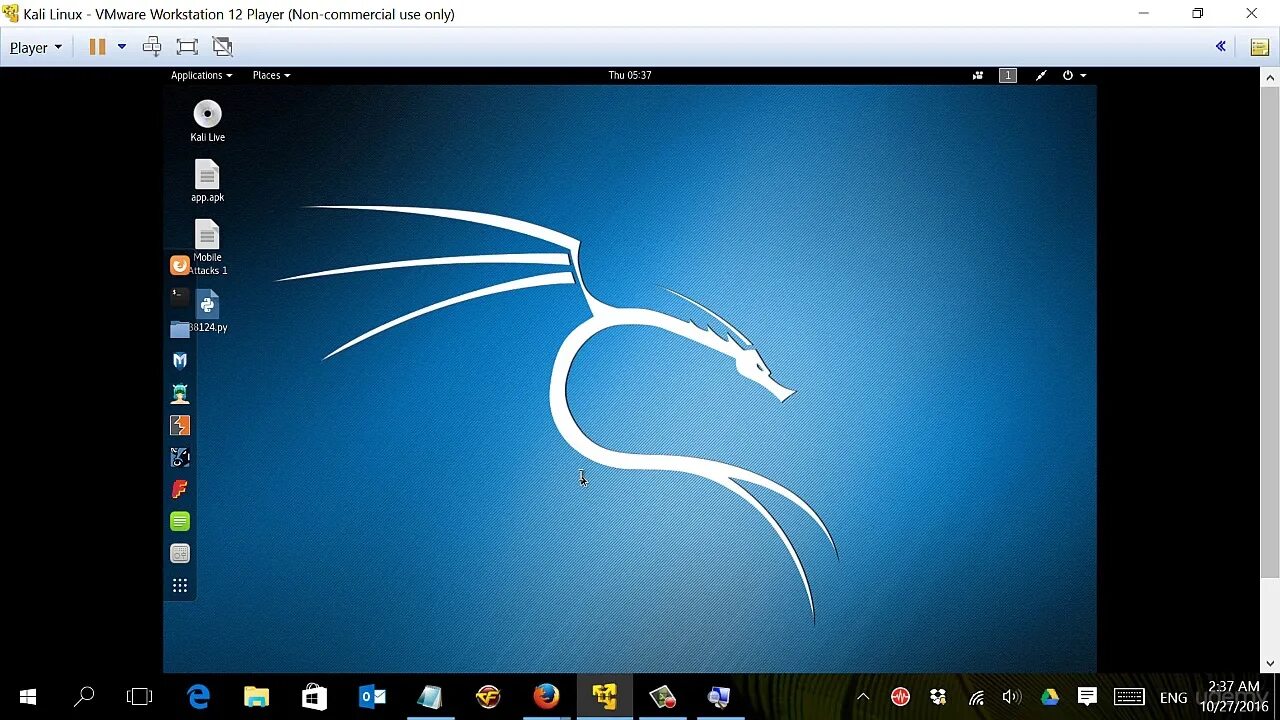This screenshot has height=720, width=1280.
Task: Open Task View on the taskbar
Action: click(x=140, y=697)
